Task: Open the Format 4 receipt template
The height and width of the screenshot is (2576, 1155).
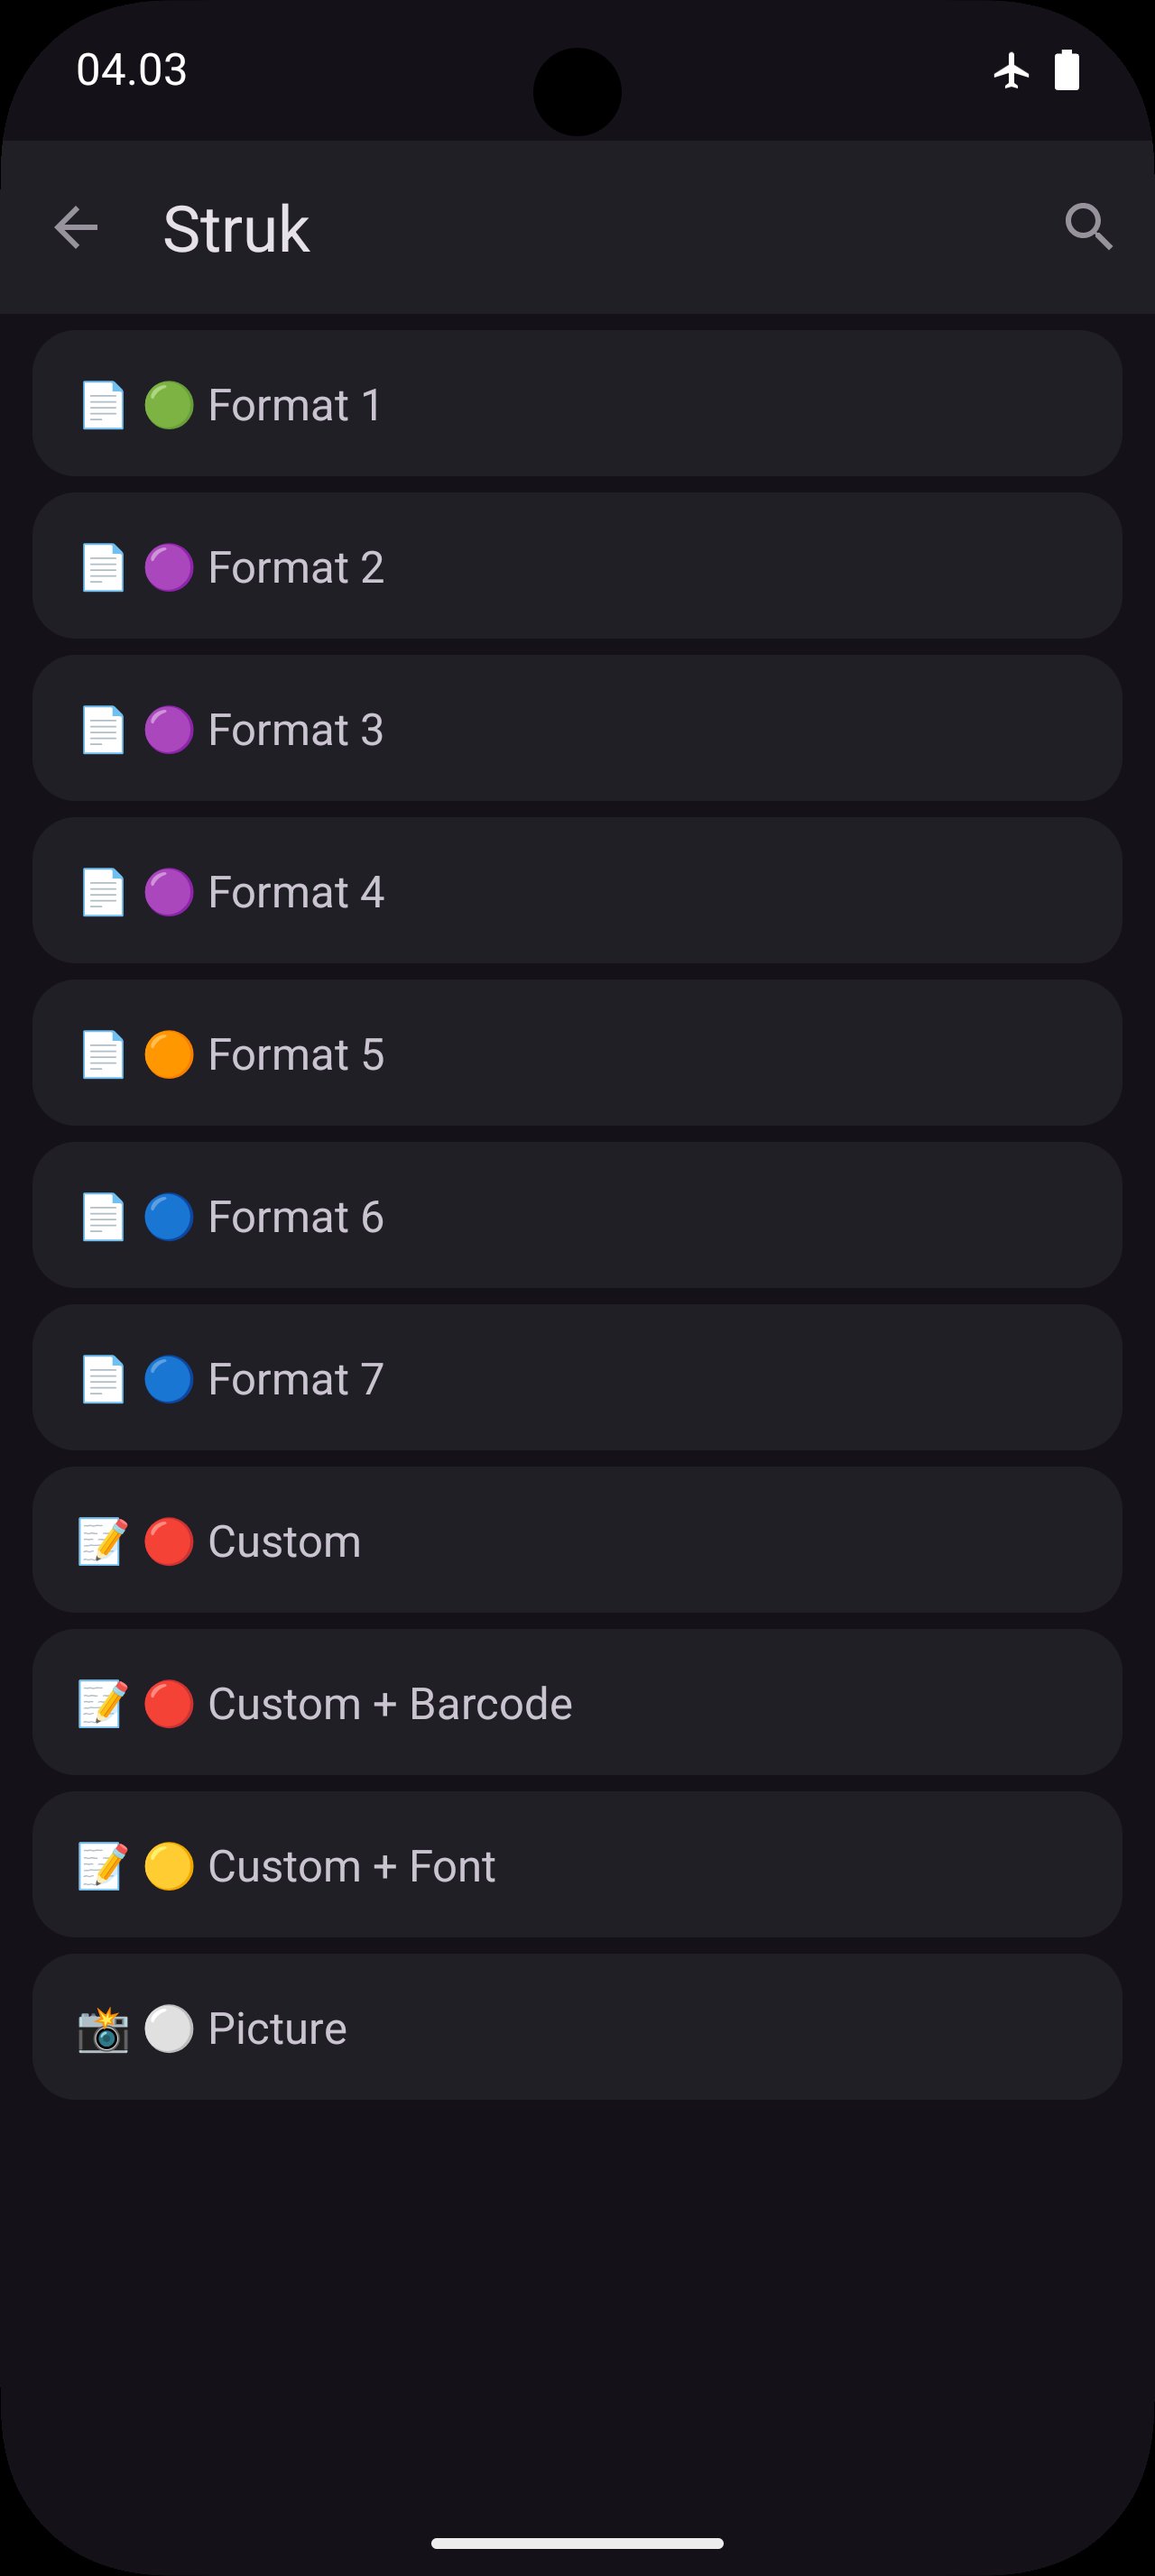Action: point(577,892)
